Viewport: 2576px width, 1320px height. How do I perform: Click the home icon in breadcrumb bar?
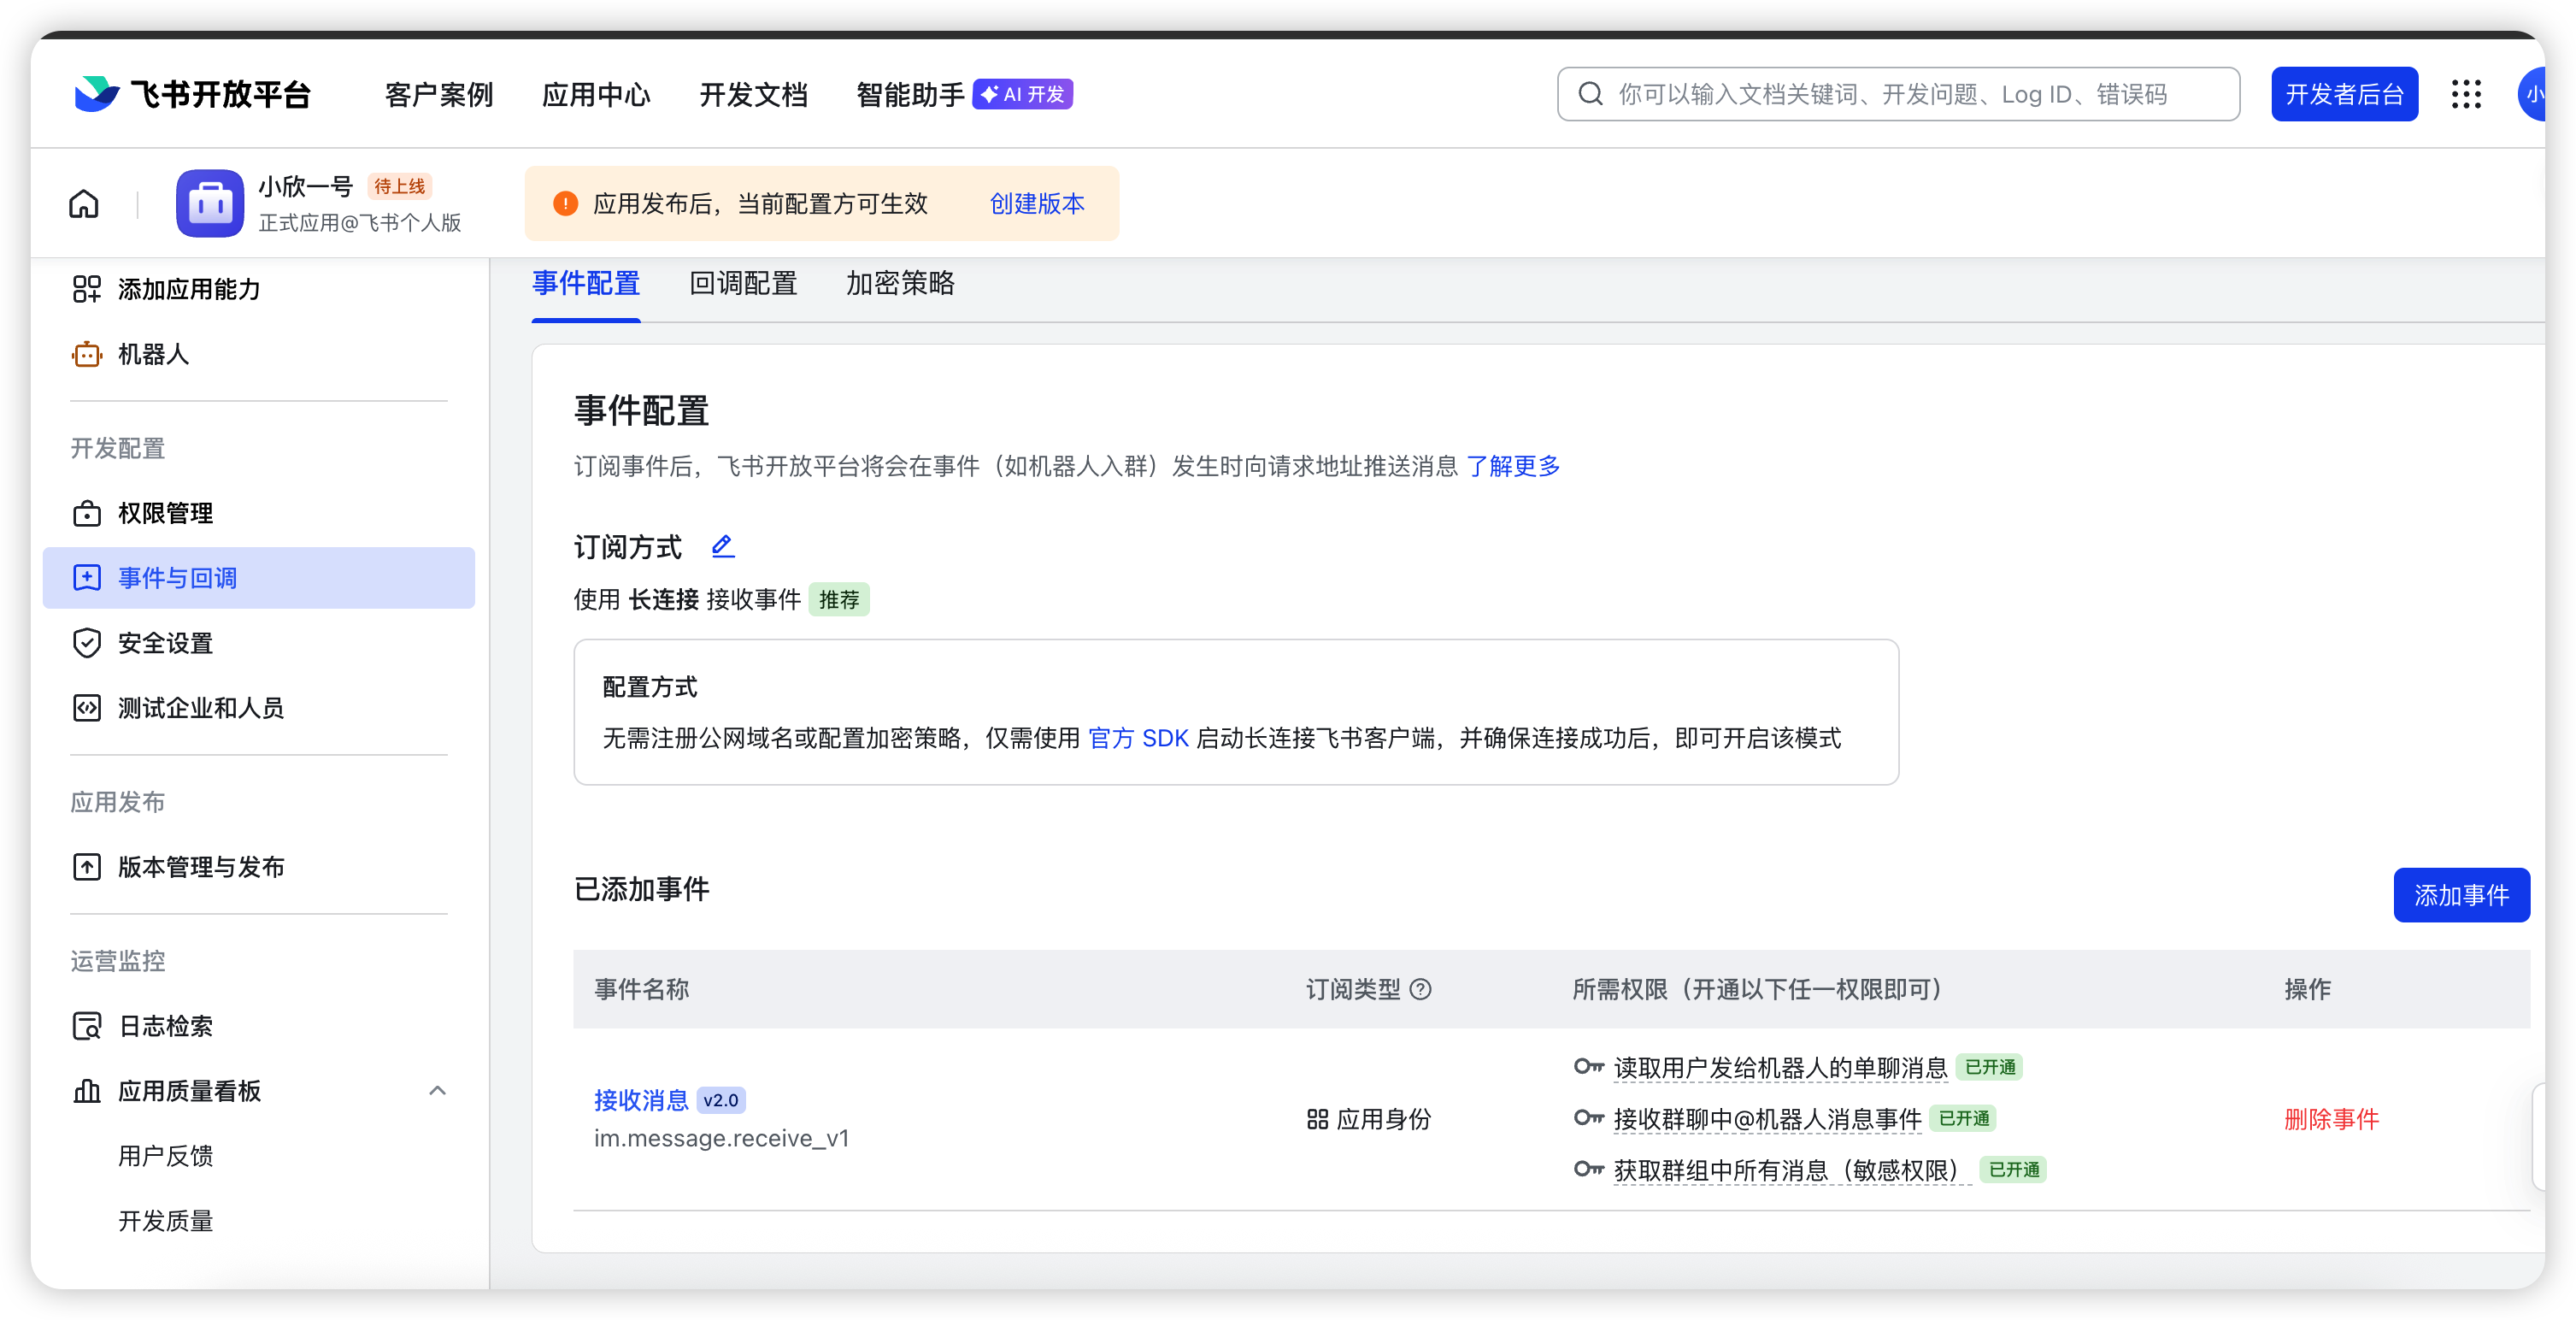(x=84, y=204)
